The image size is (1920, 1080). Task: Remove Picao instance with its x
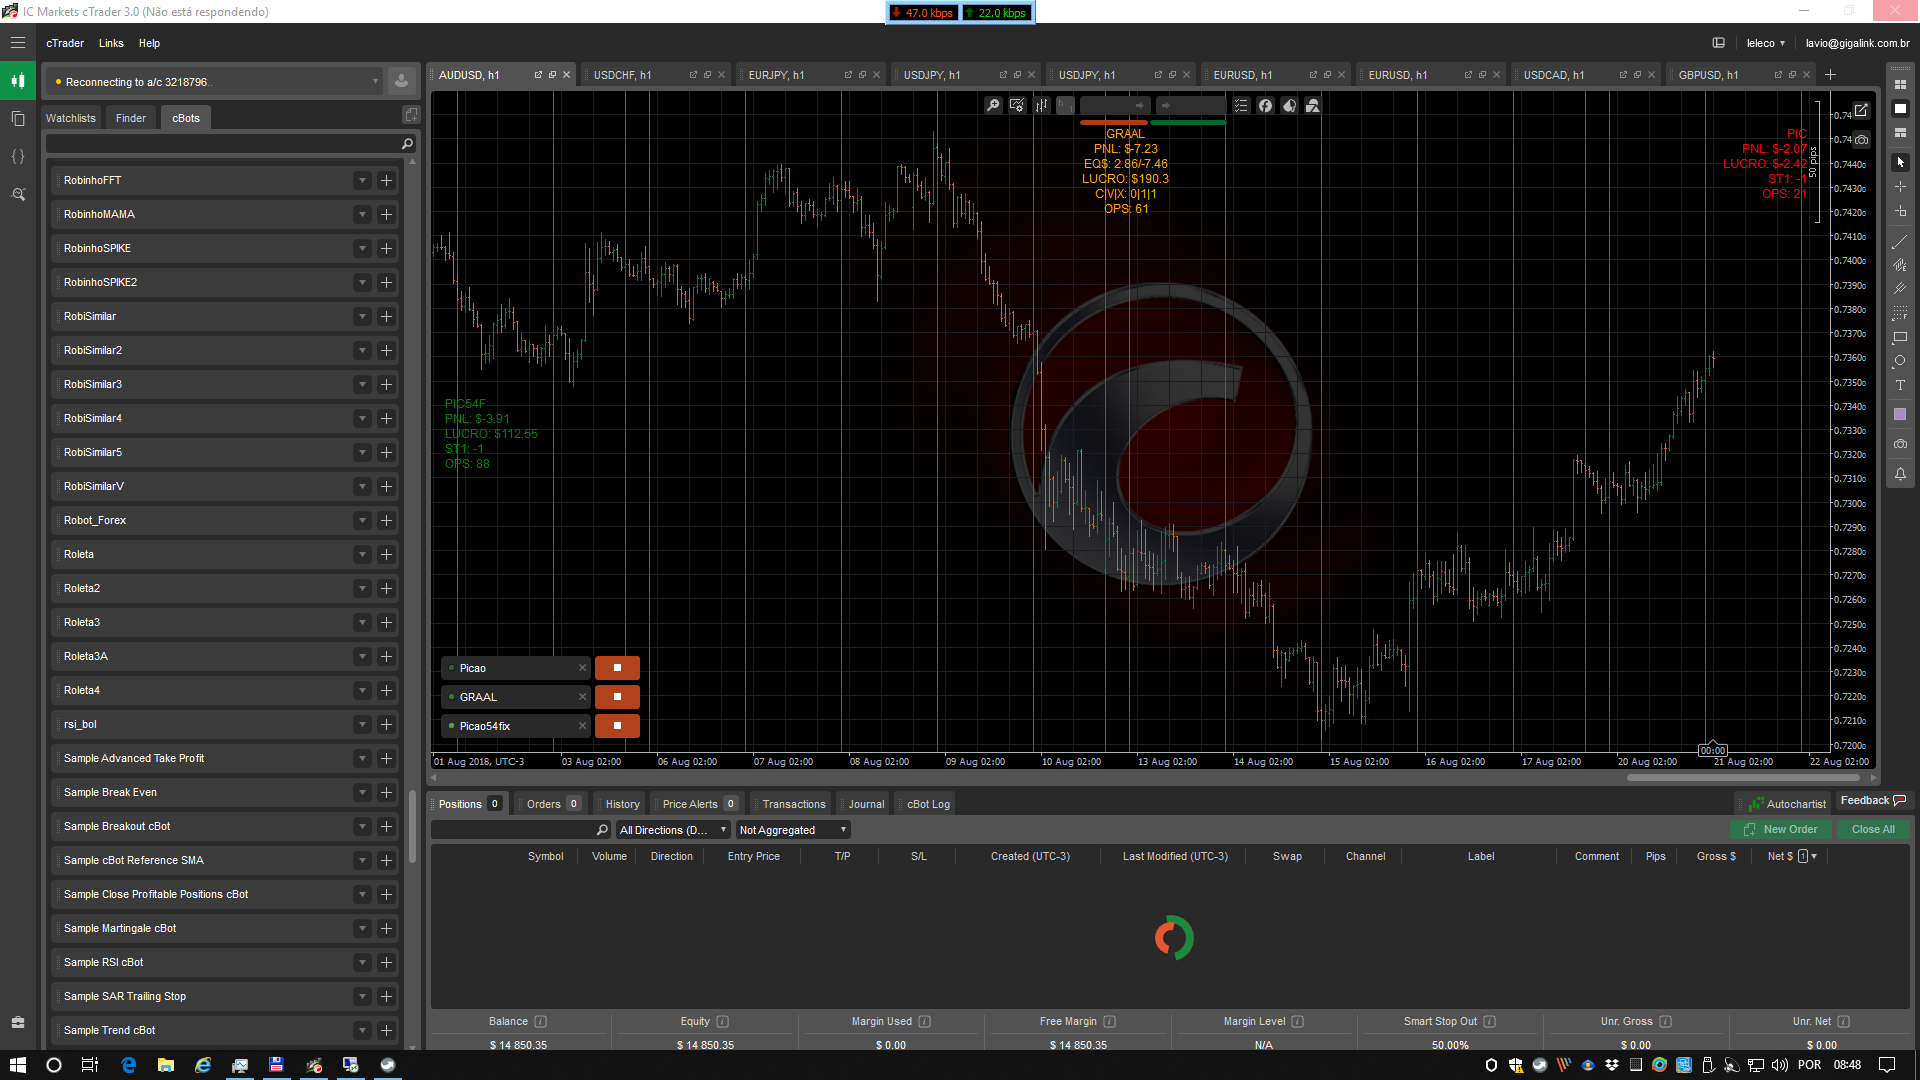click(582, 668)
